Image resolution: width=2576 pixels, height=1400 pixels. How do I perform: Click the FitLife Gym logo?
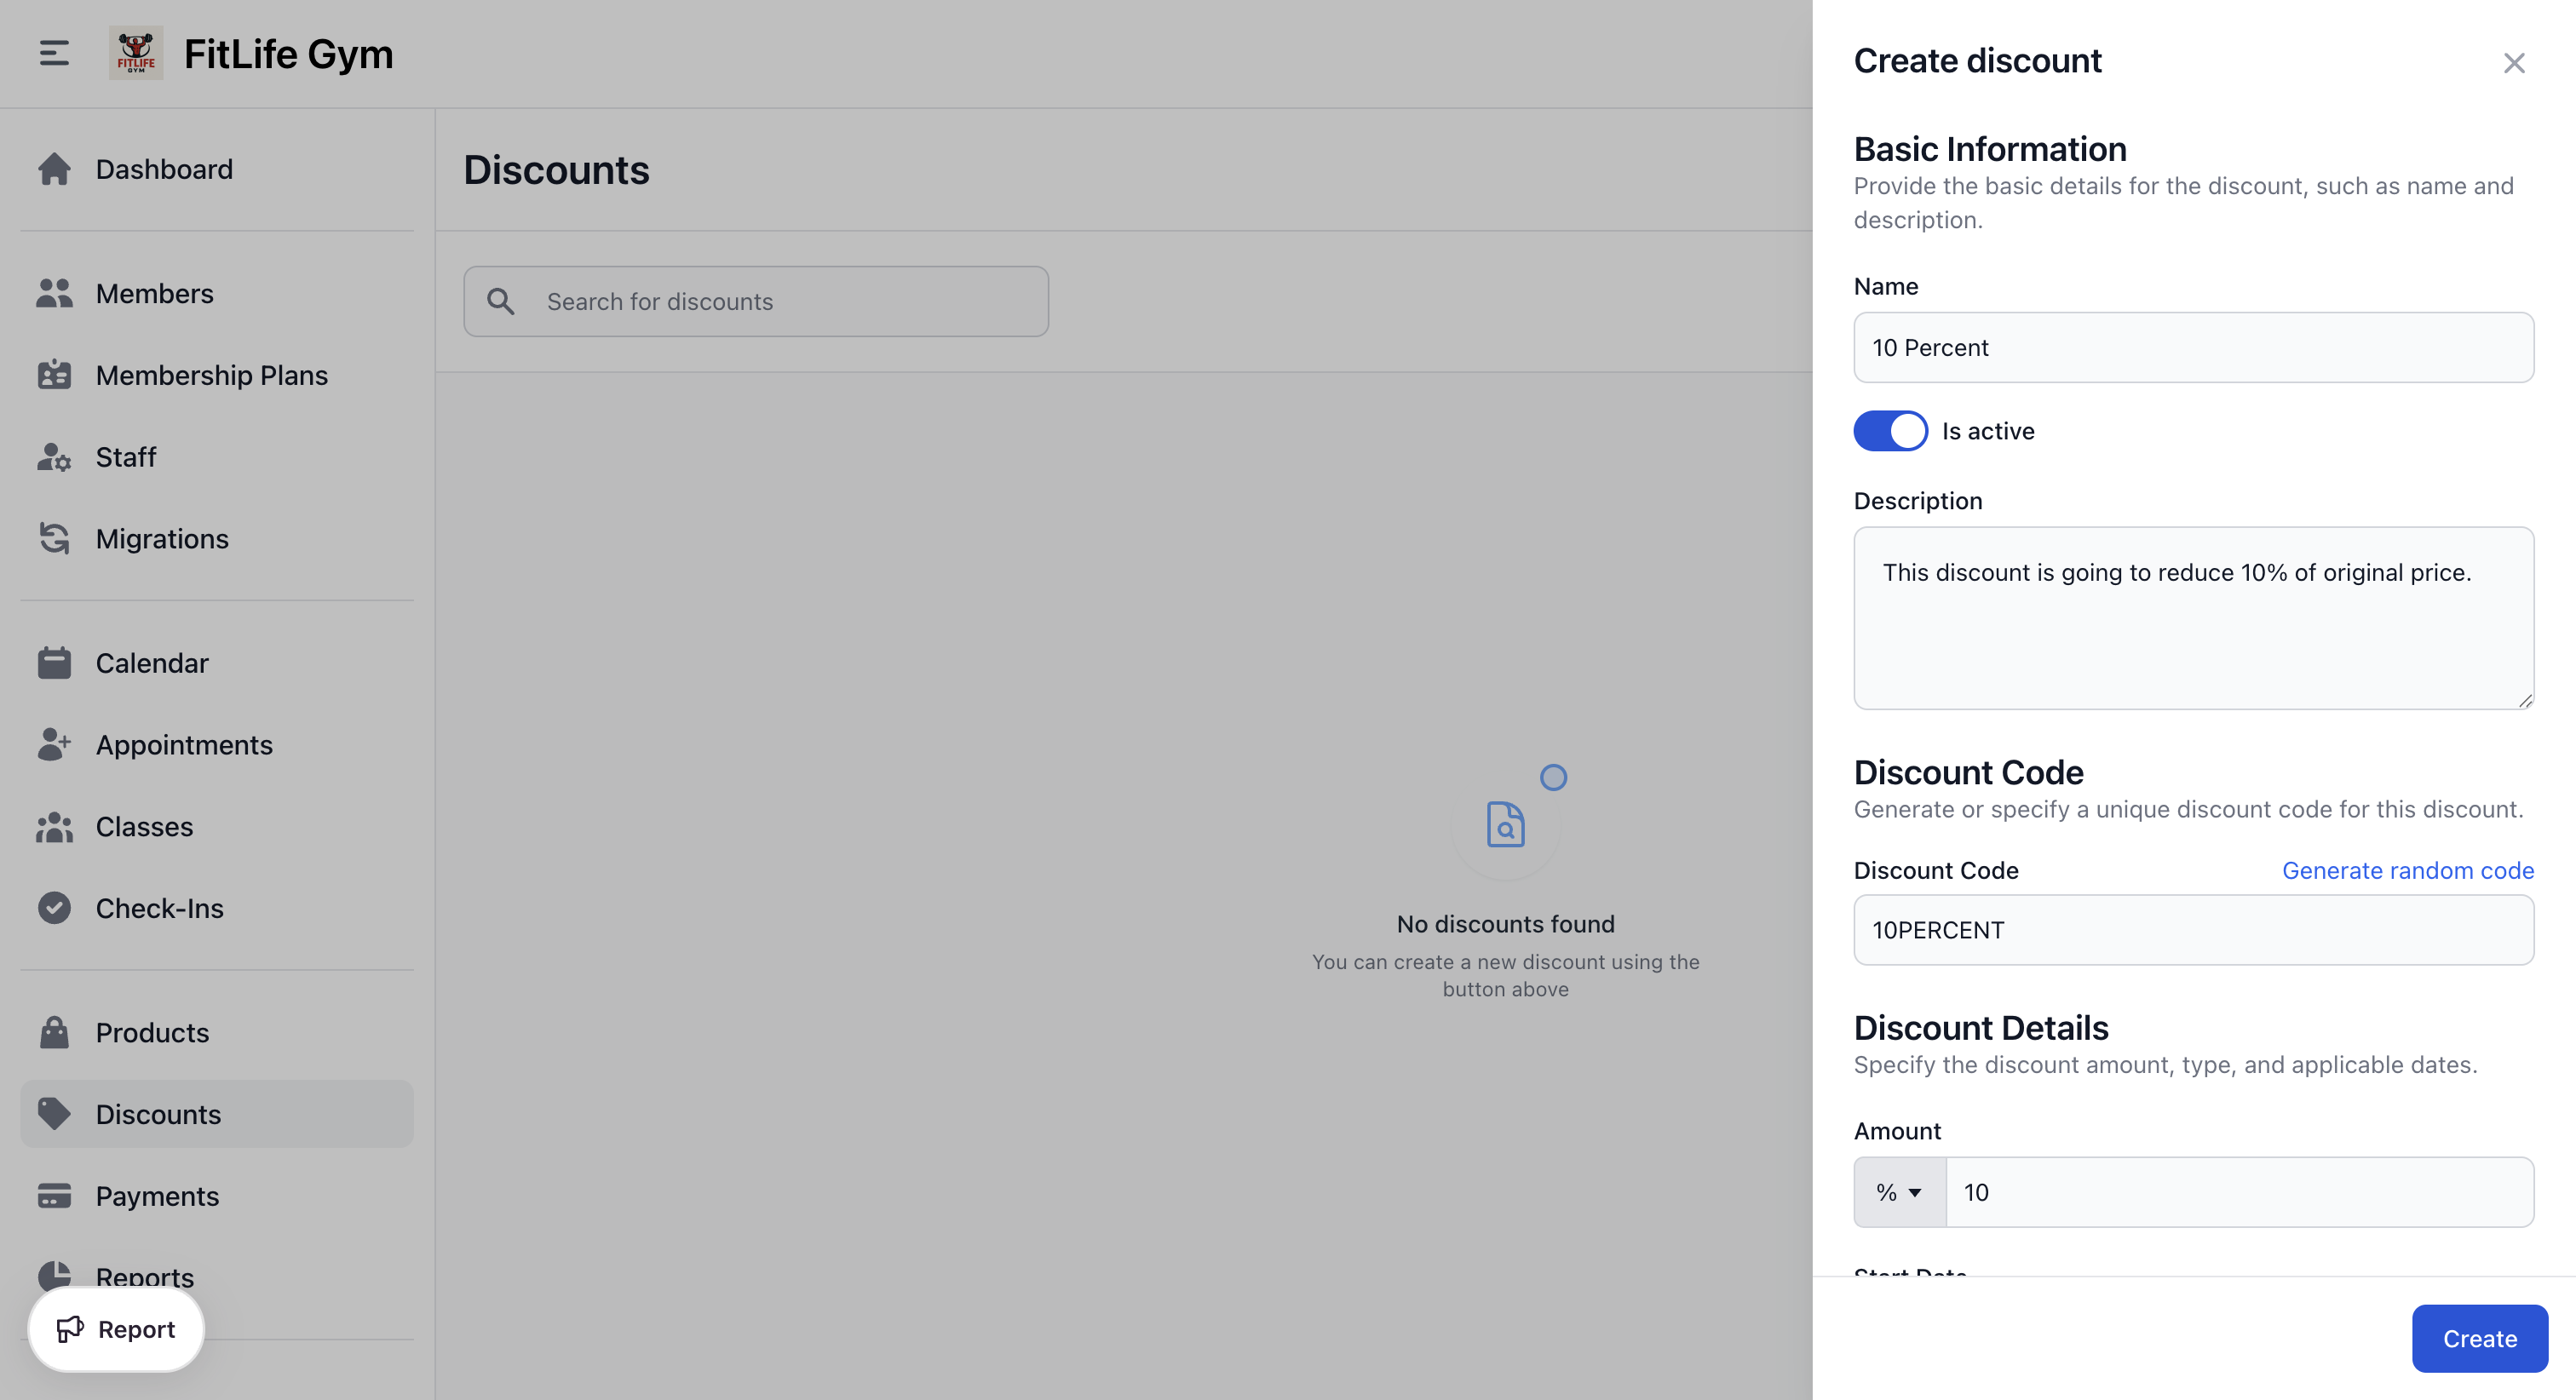[x=137, y=53]
